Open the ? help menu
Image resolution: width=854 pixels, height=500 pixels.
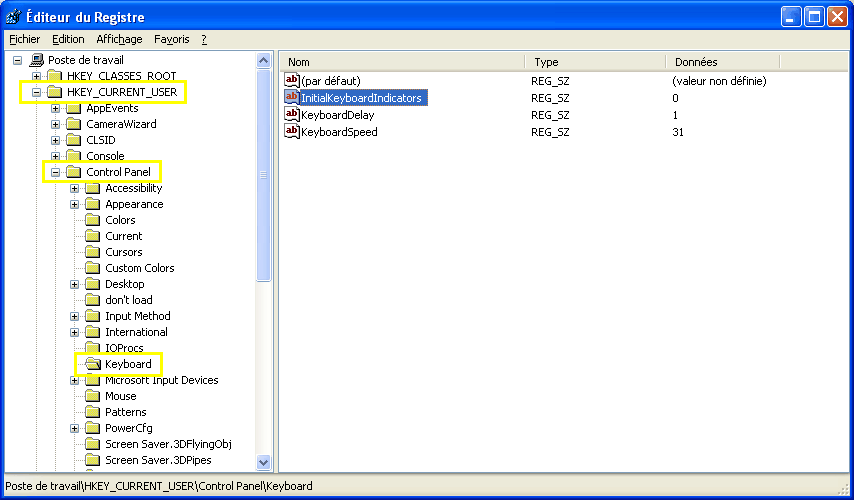[204, 39]
